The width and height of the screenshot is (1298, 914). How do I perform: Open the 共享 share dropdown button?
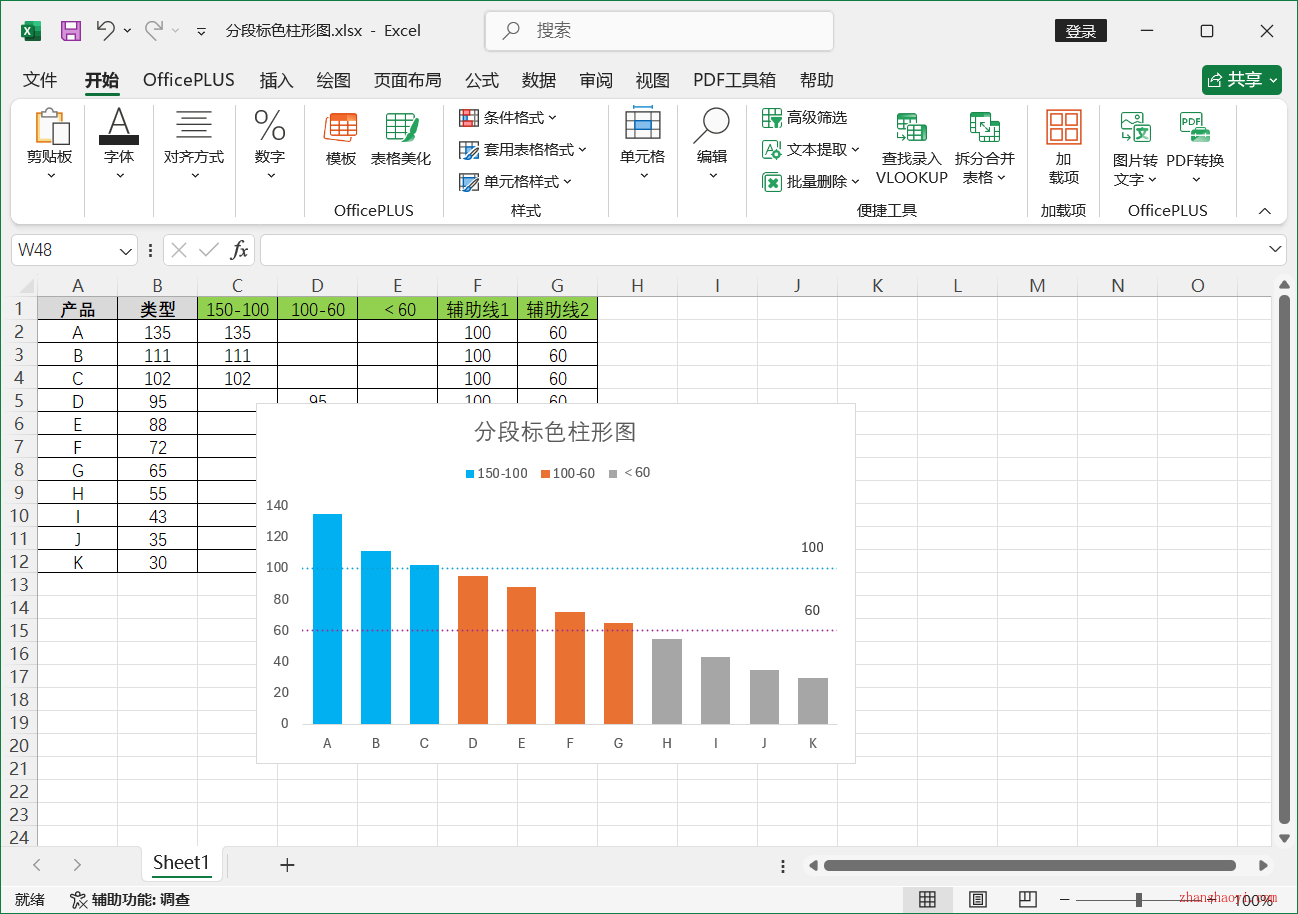pyautogui.click(x=1241, y=79)
